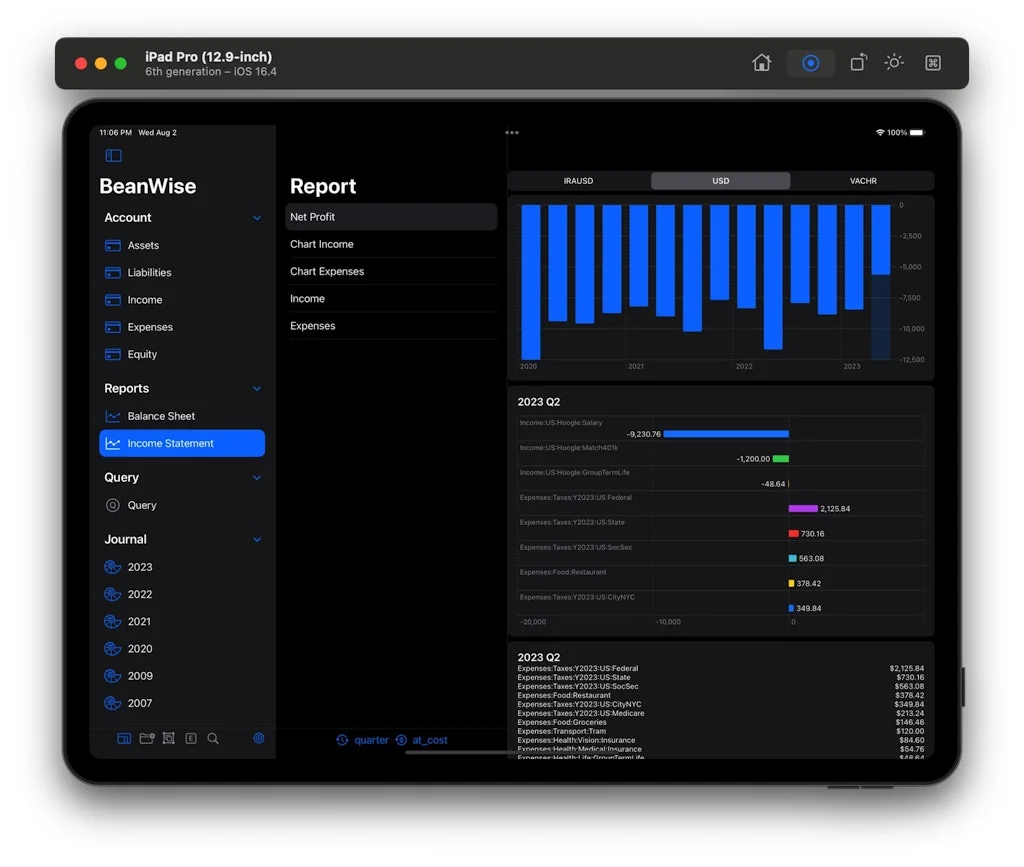Switch to the VACHR currency tab
The image size is (1024, 867).
pos(862,181)
